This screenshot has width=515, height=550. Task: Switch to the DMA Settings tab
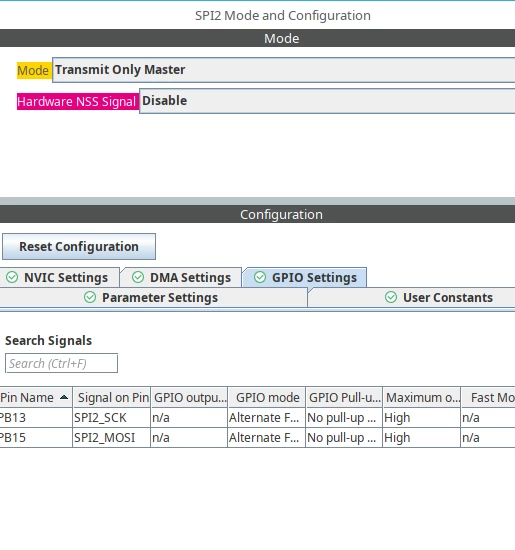pos(181,277)
